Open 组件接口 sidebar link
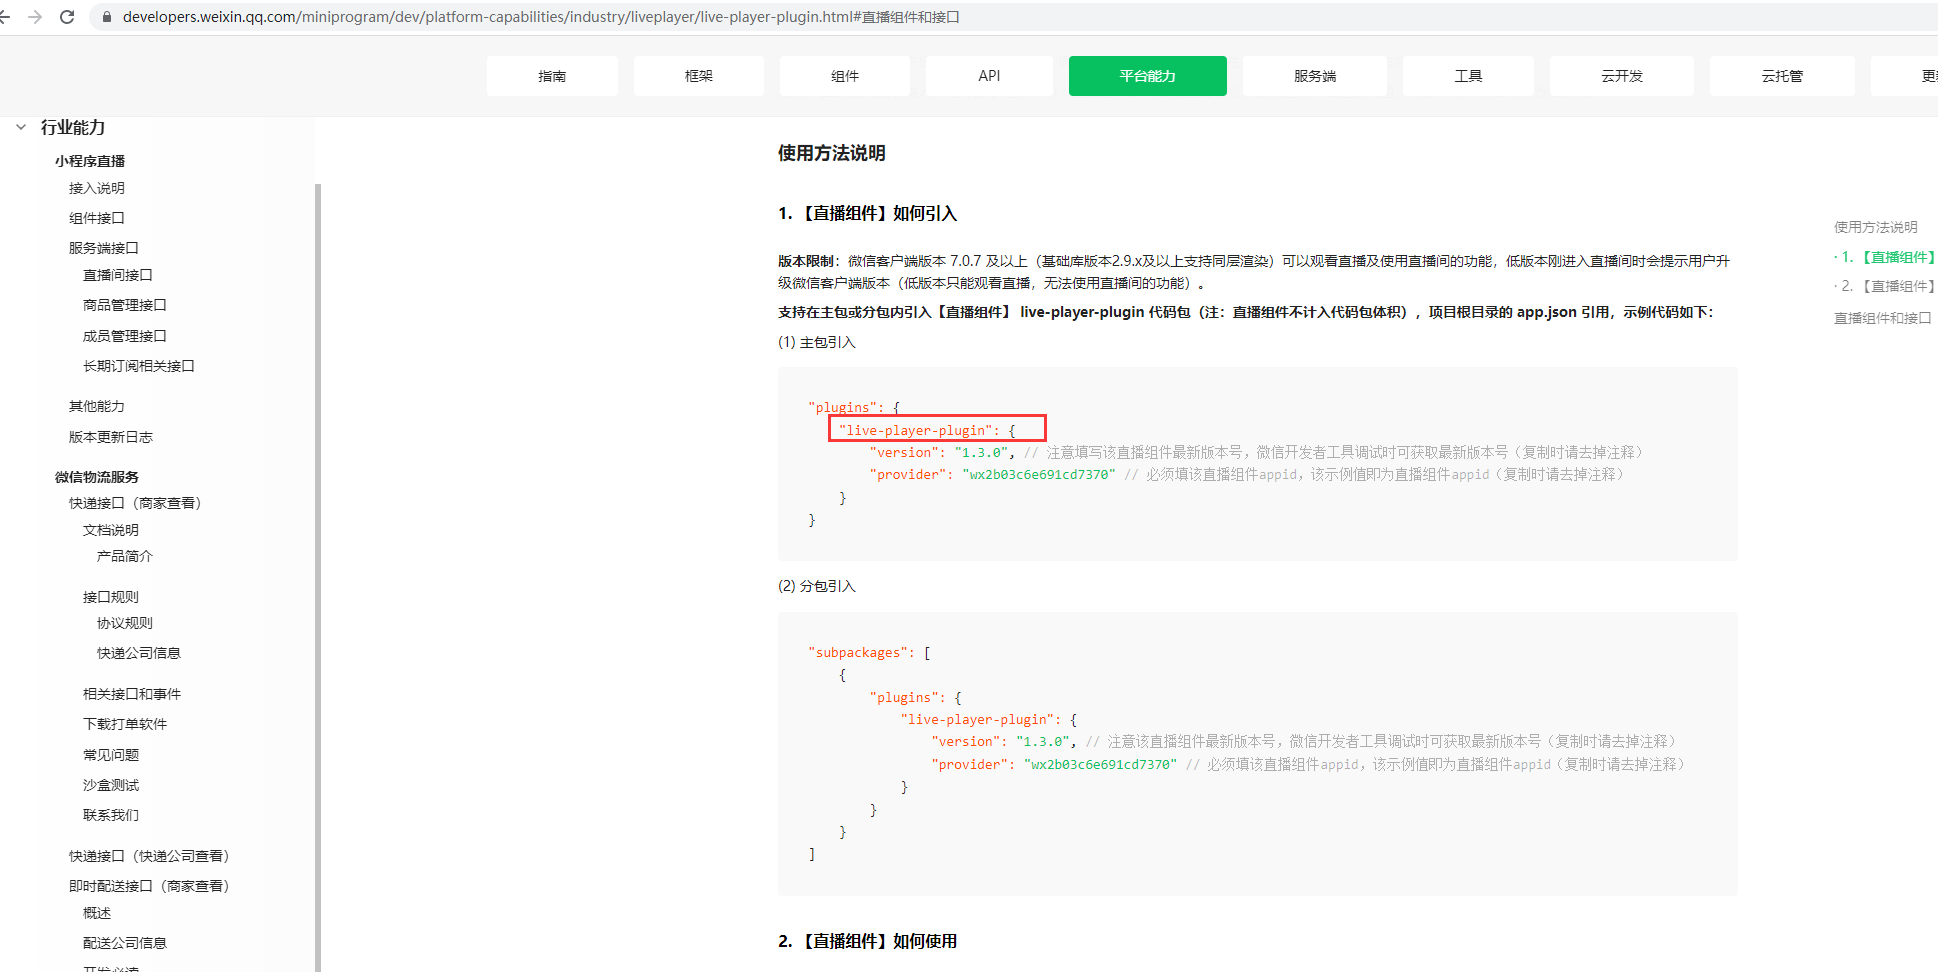The image size is (1938, 972). (x=97, y=218)
